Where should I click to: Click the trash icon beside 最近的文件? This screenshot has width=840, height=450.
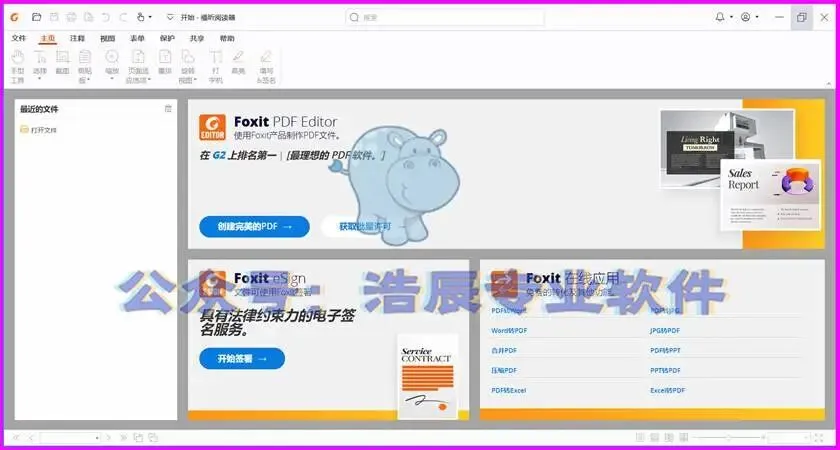168,109
